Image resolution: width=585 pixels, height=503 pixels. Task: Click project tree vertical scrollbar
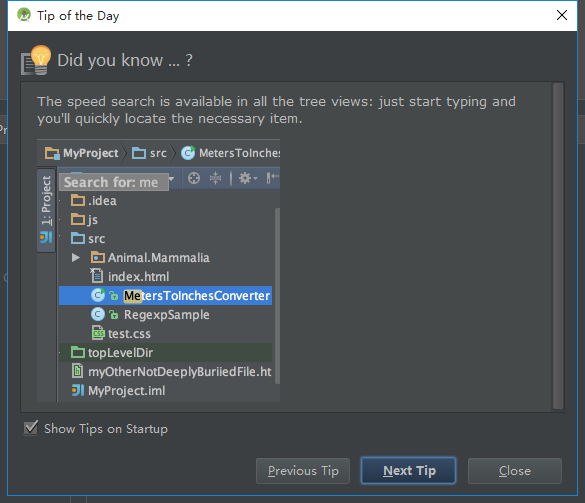pyautogui.click(x=277, y=296)
